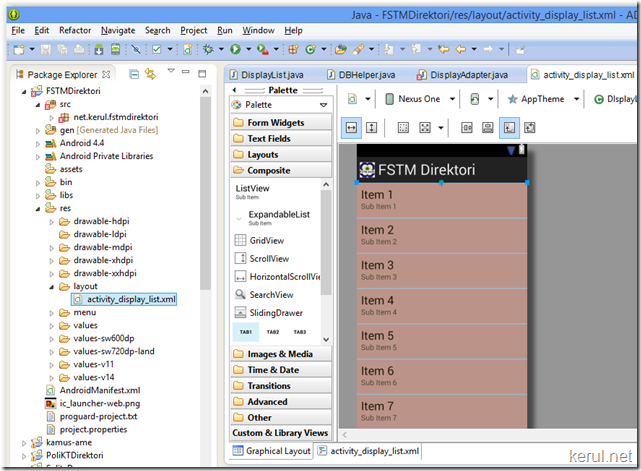Open the Advanced palette category

click(280, 402)
